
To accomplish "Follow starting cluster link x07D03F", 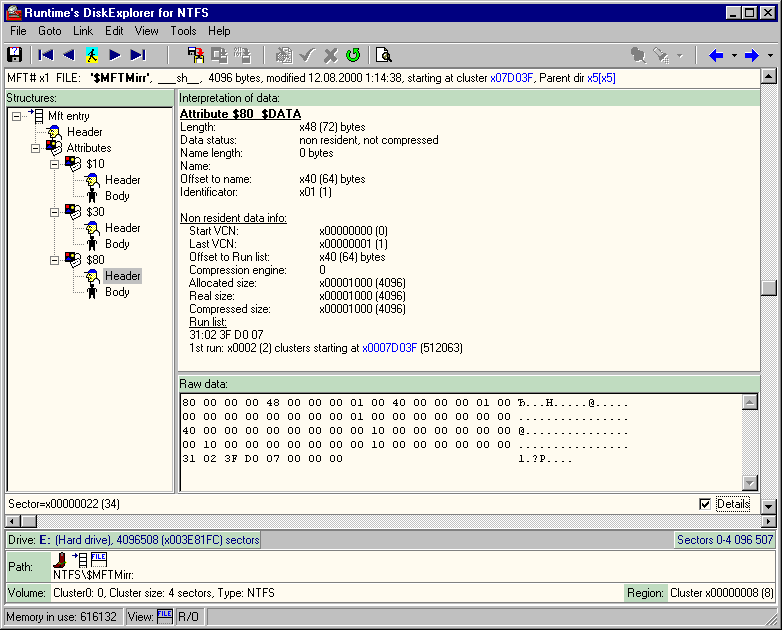I will click(512, 78).
